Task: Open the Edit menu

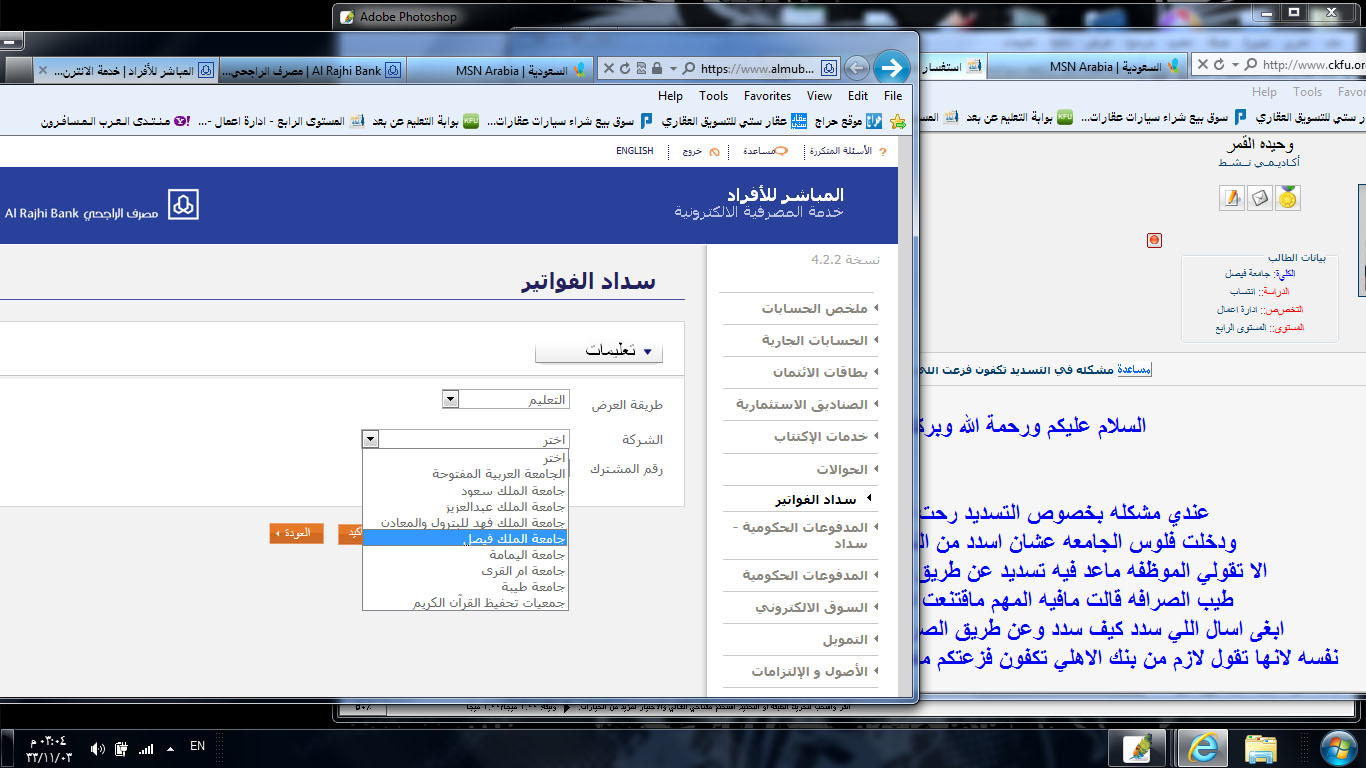Action: pyautogui.click(x=858, y=96)
